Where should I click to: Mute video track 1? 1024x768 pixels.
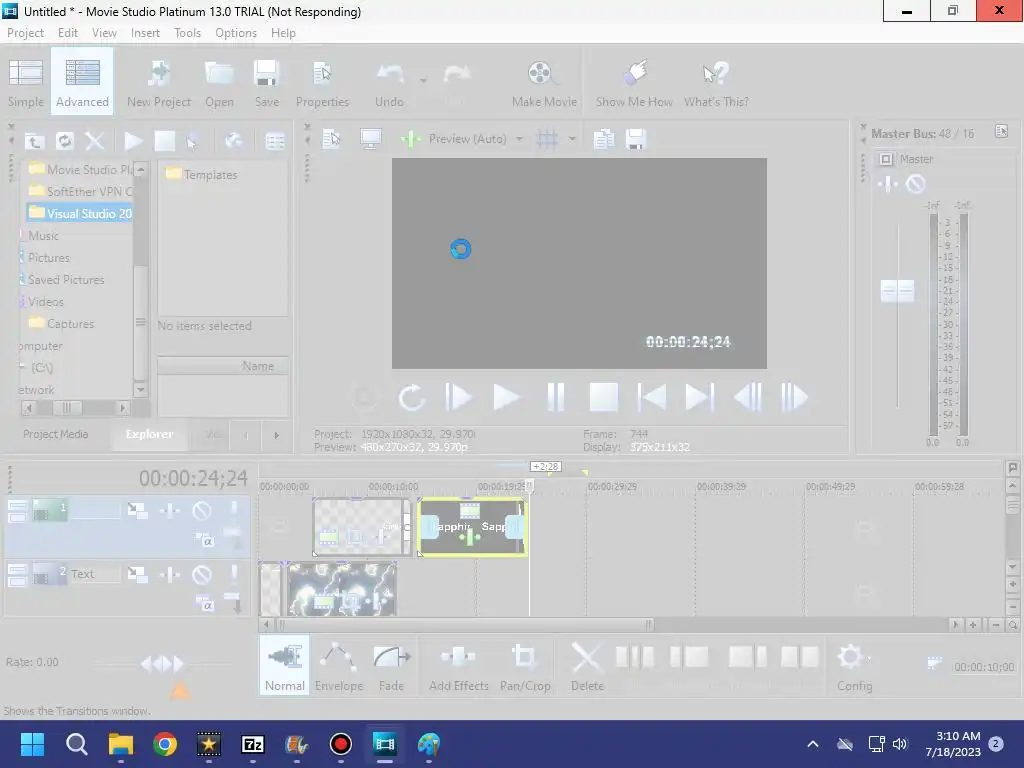point(202,510)
